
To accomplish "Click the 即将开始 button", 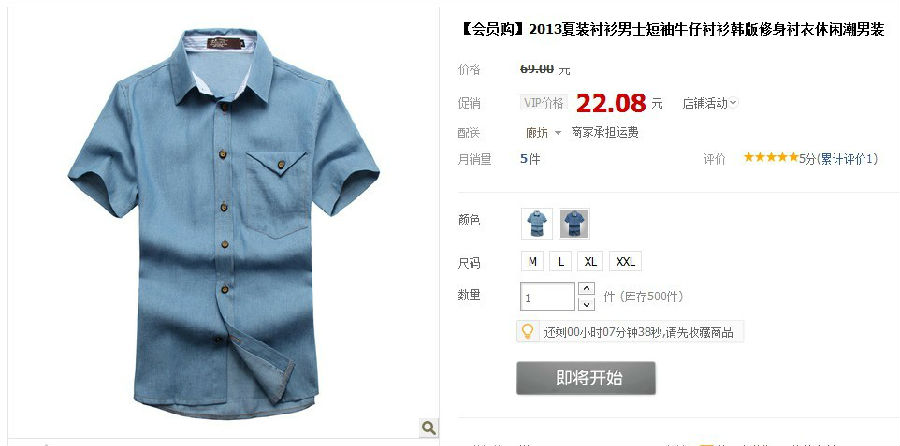I will (x=585, y=378).
